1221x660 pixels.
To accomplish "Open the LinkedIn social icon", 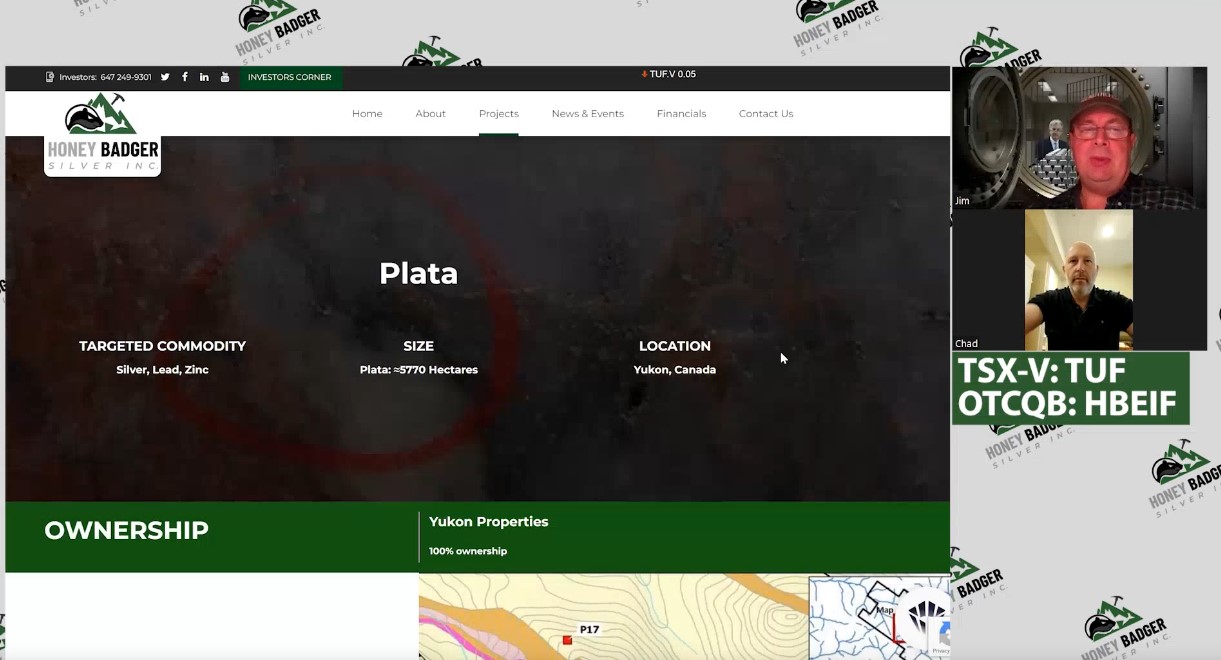I will click(x=204, y=77).
